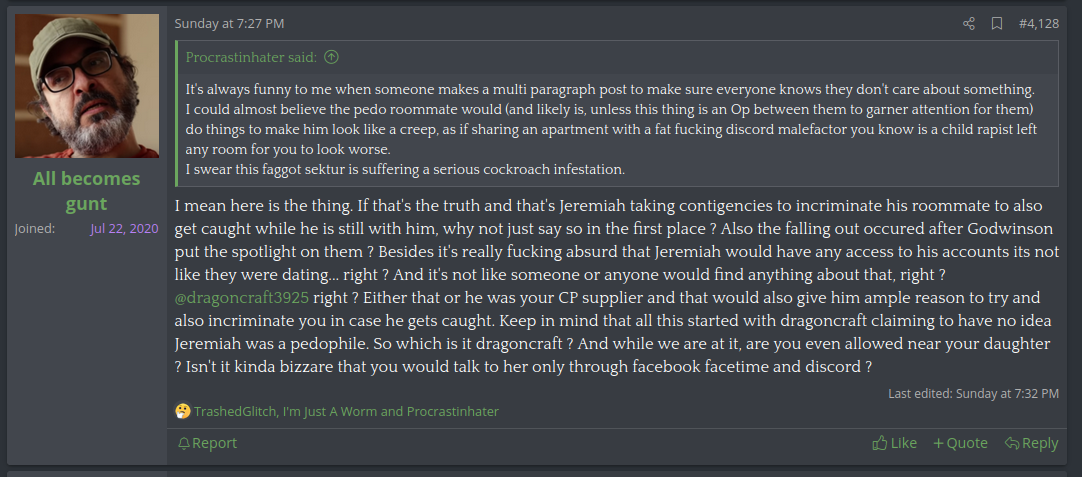Screen dimensions: 1082x477
Task: Click inside the quoted message block to expand it
Action: click(x=617, y=128)
